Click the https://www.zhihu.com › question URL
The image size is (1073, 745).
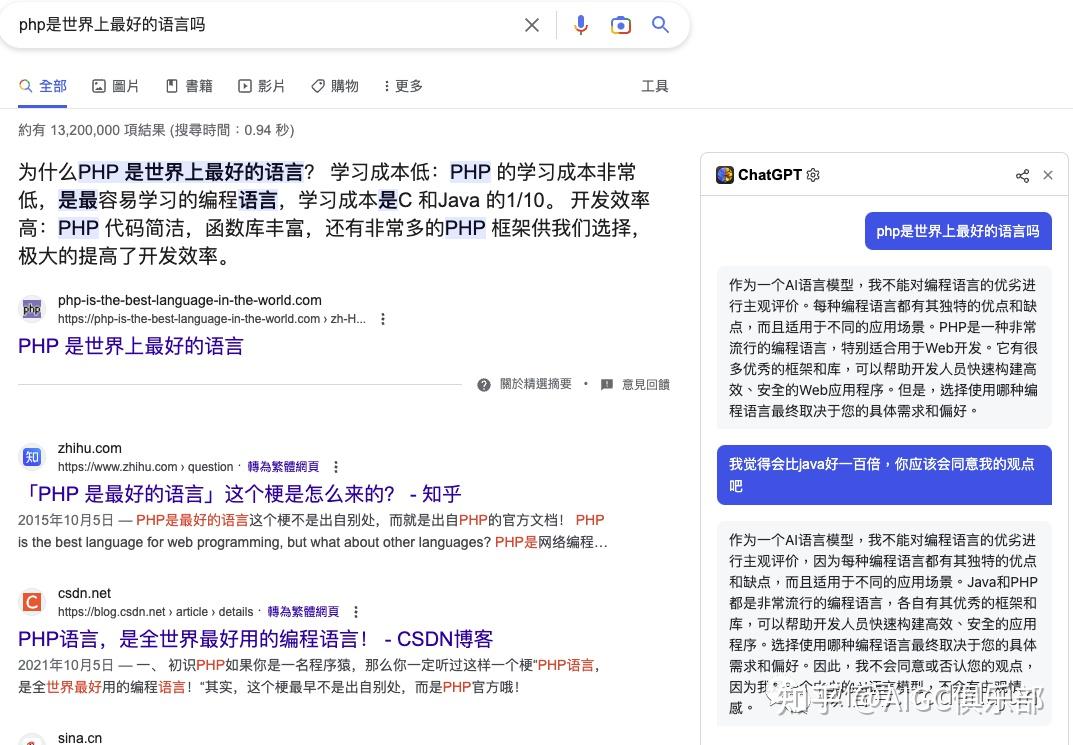(x=145, y=467)
